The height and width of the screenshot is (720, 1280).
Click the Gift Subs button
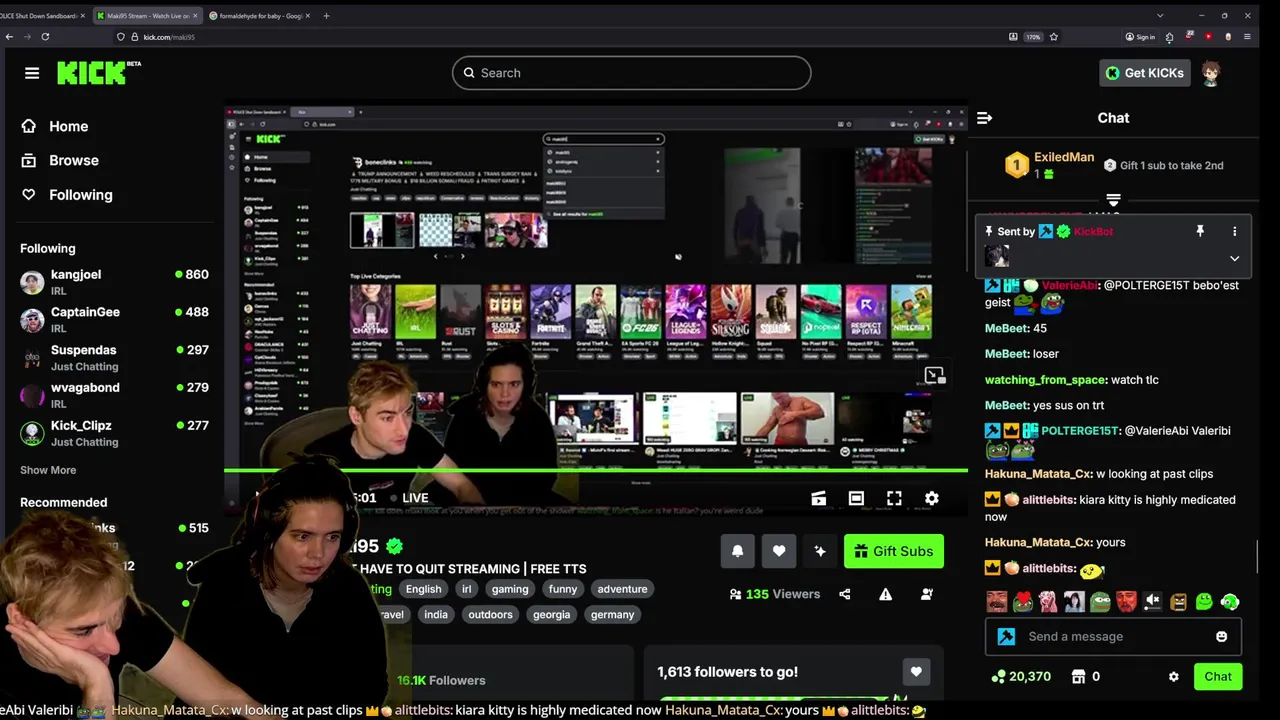[x=894, y=551]
